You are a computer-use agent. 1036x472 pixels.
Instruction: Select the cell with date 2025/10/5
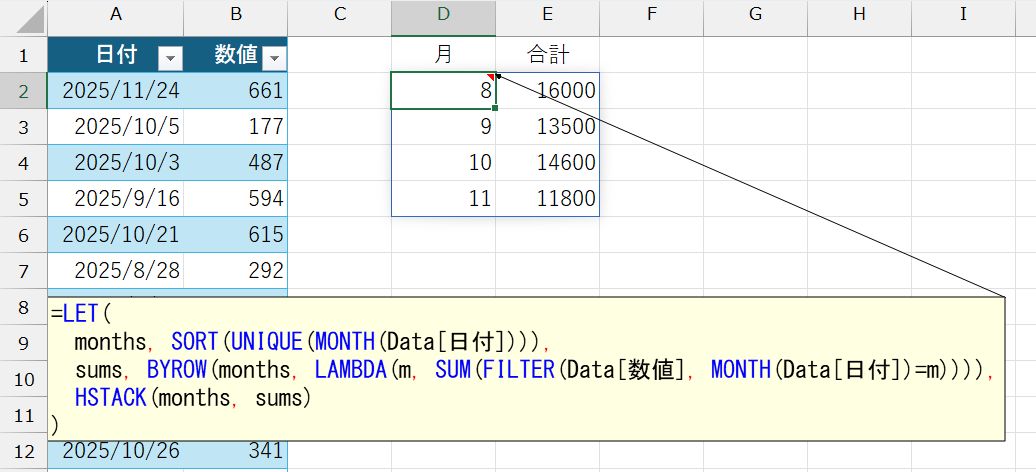116,126
